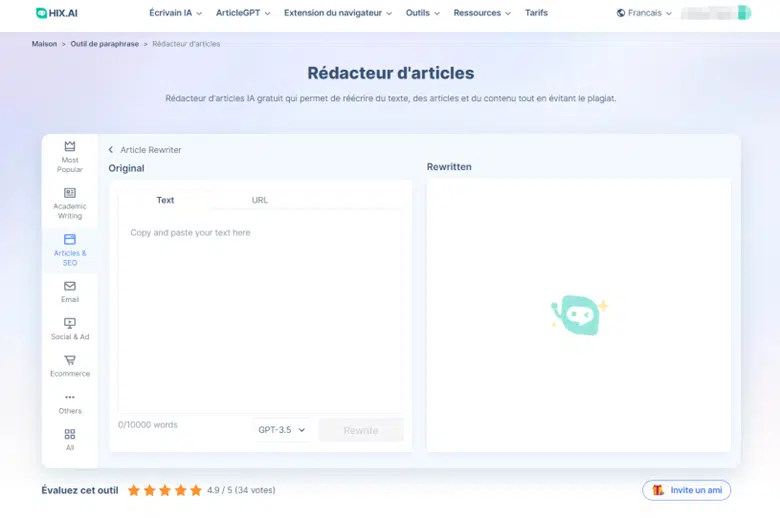This screenshot has height=518, width=780.
Task: Click the Rewrite button
Action: point(361,430)
